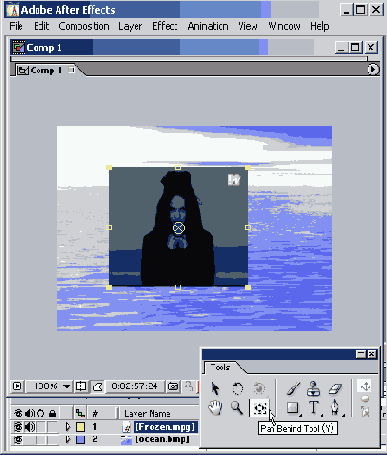Click the current time 0:02:57:24 display
387x455 pixels.
134,386
